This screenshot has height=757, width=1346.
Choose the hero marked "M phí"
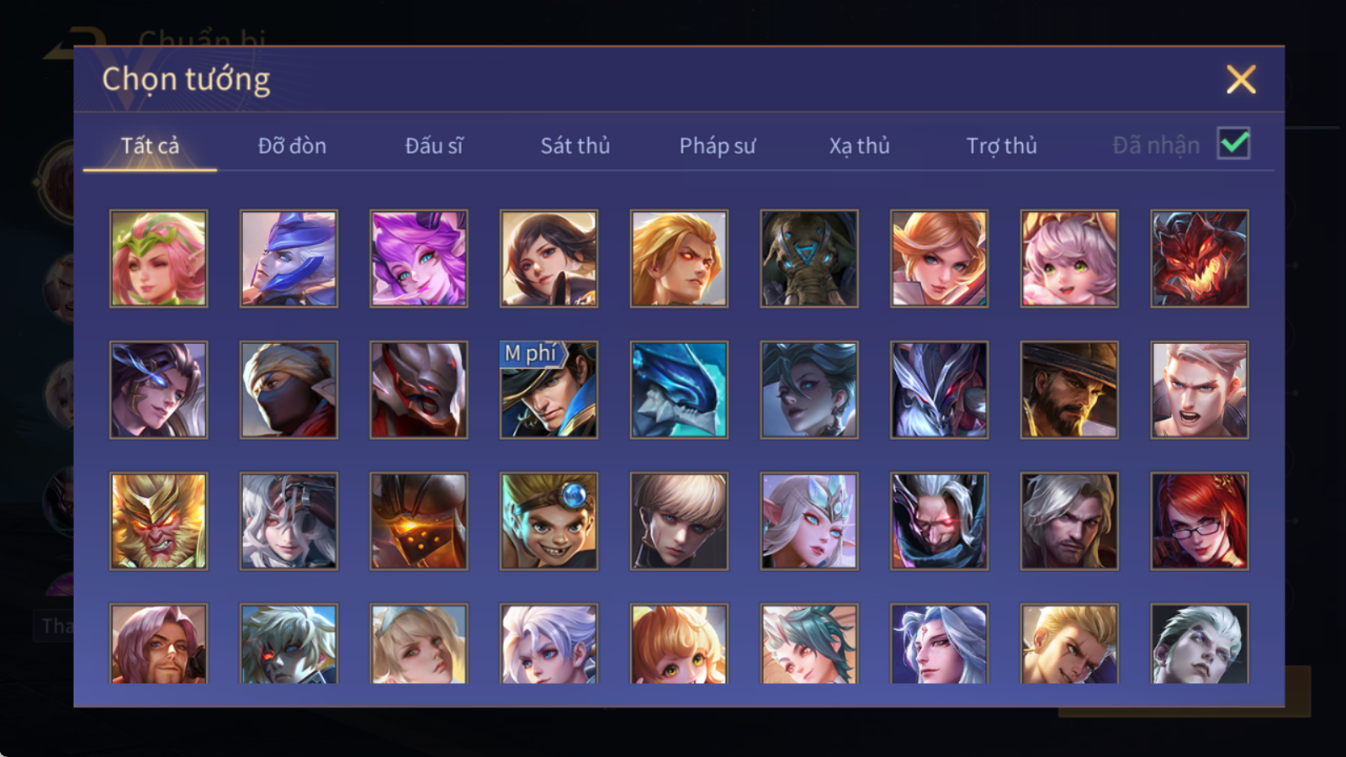coord(549,390)
